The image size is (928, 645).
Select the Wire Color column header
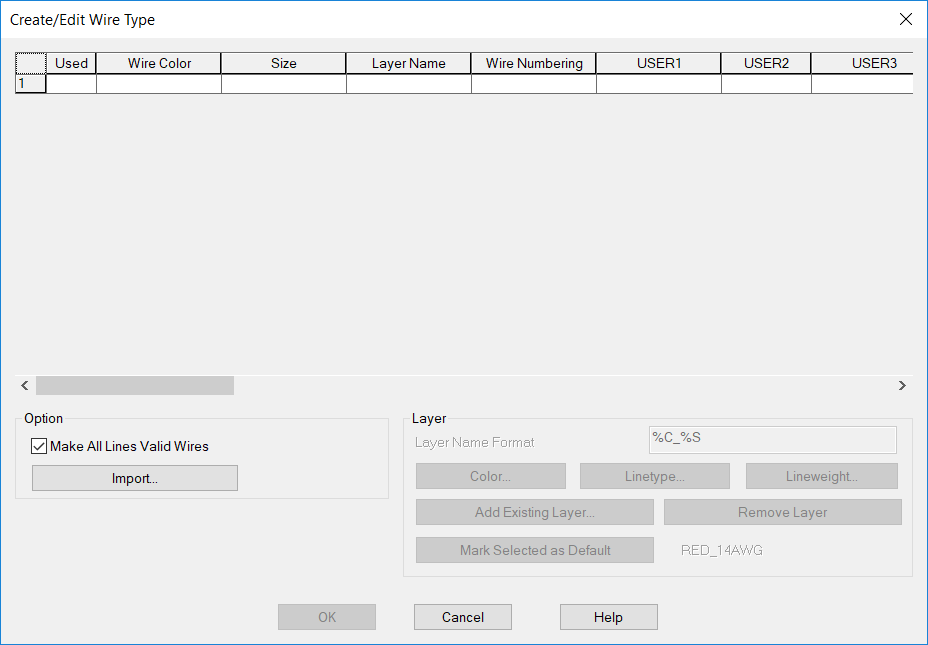159,63
